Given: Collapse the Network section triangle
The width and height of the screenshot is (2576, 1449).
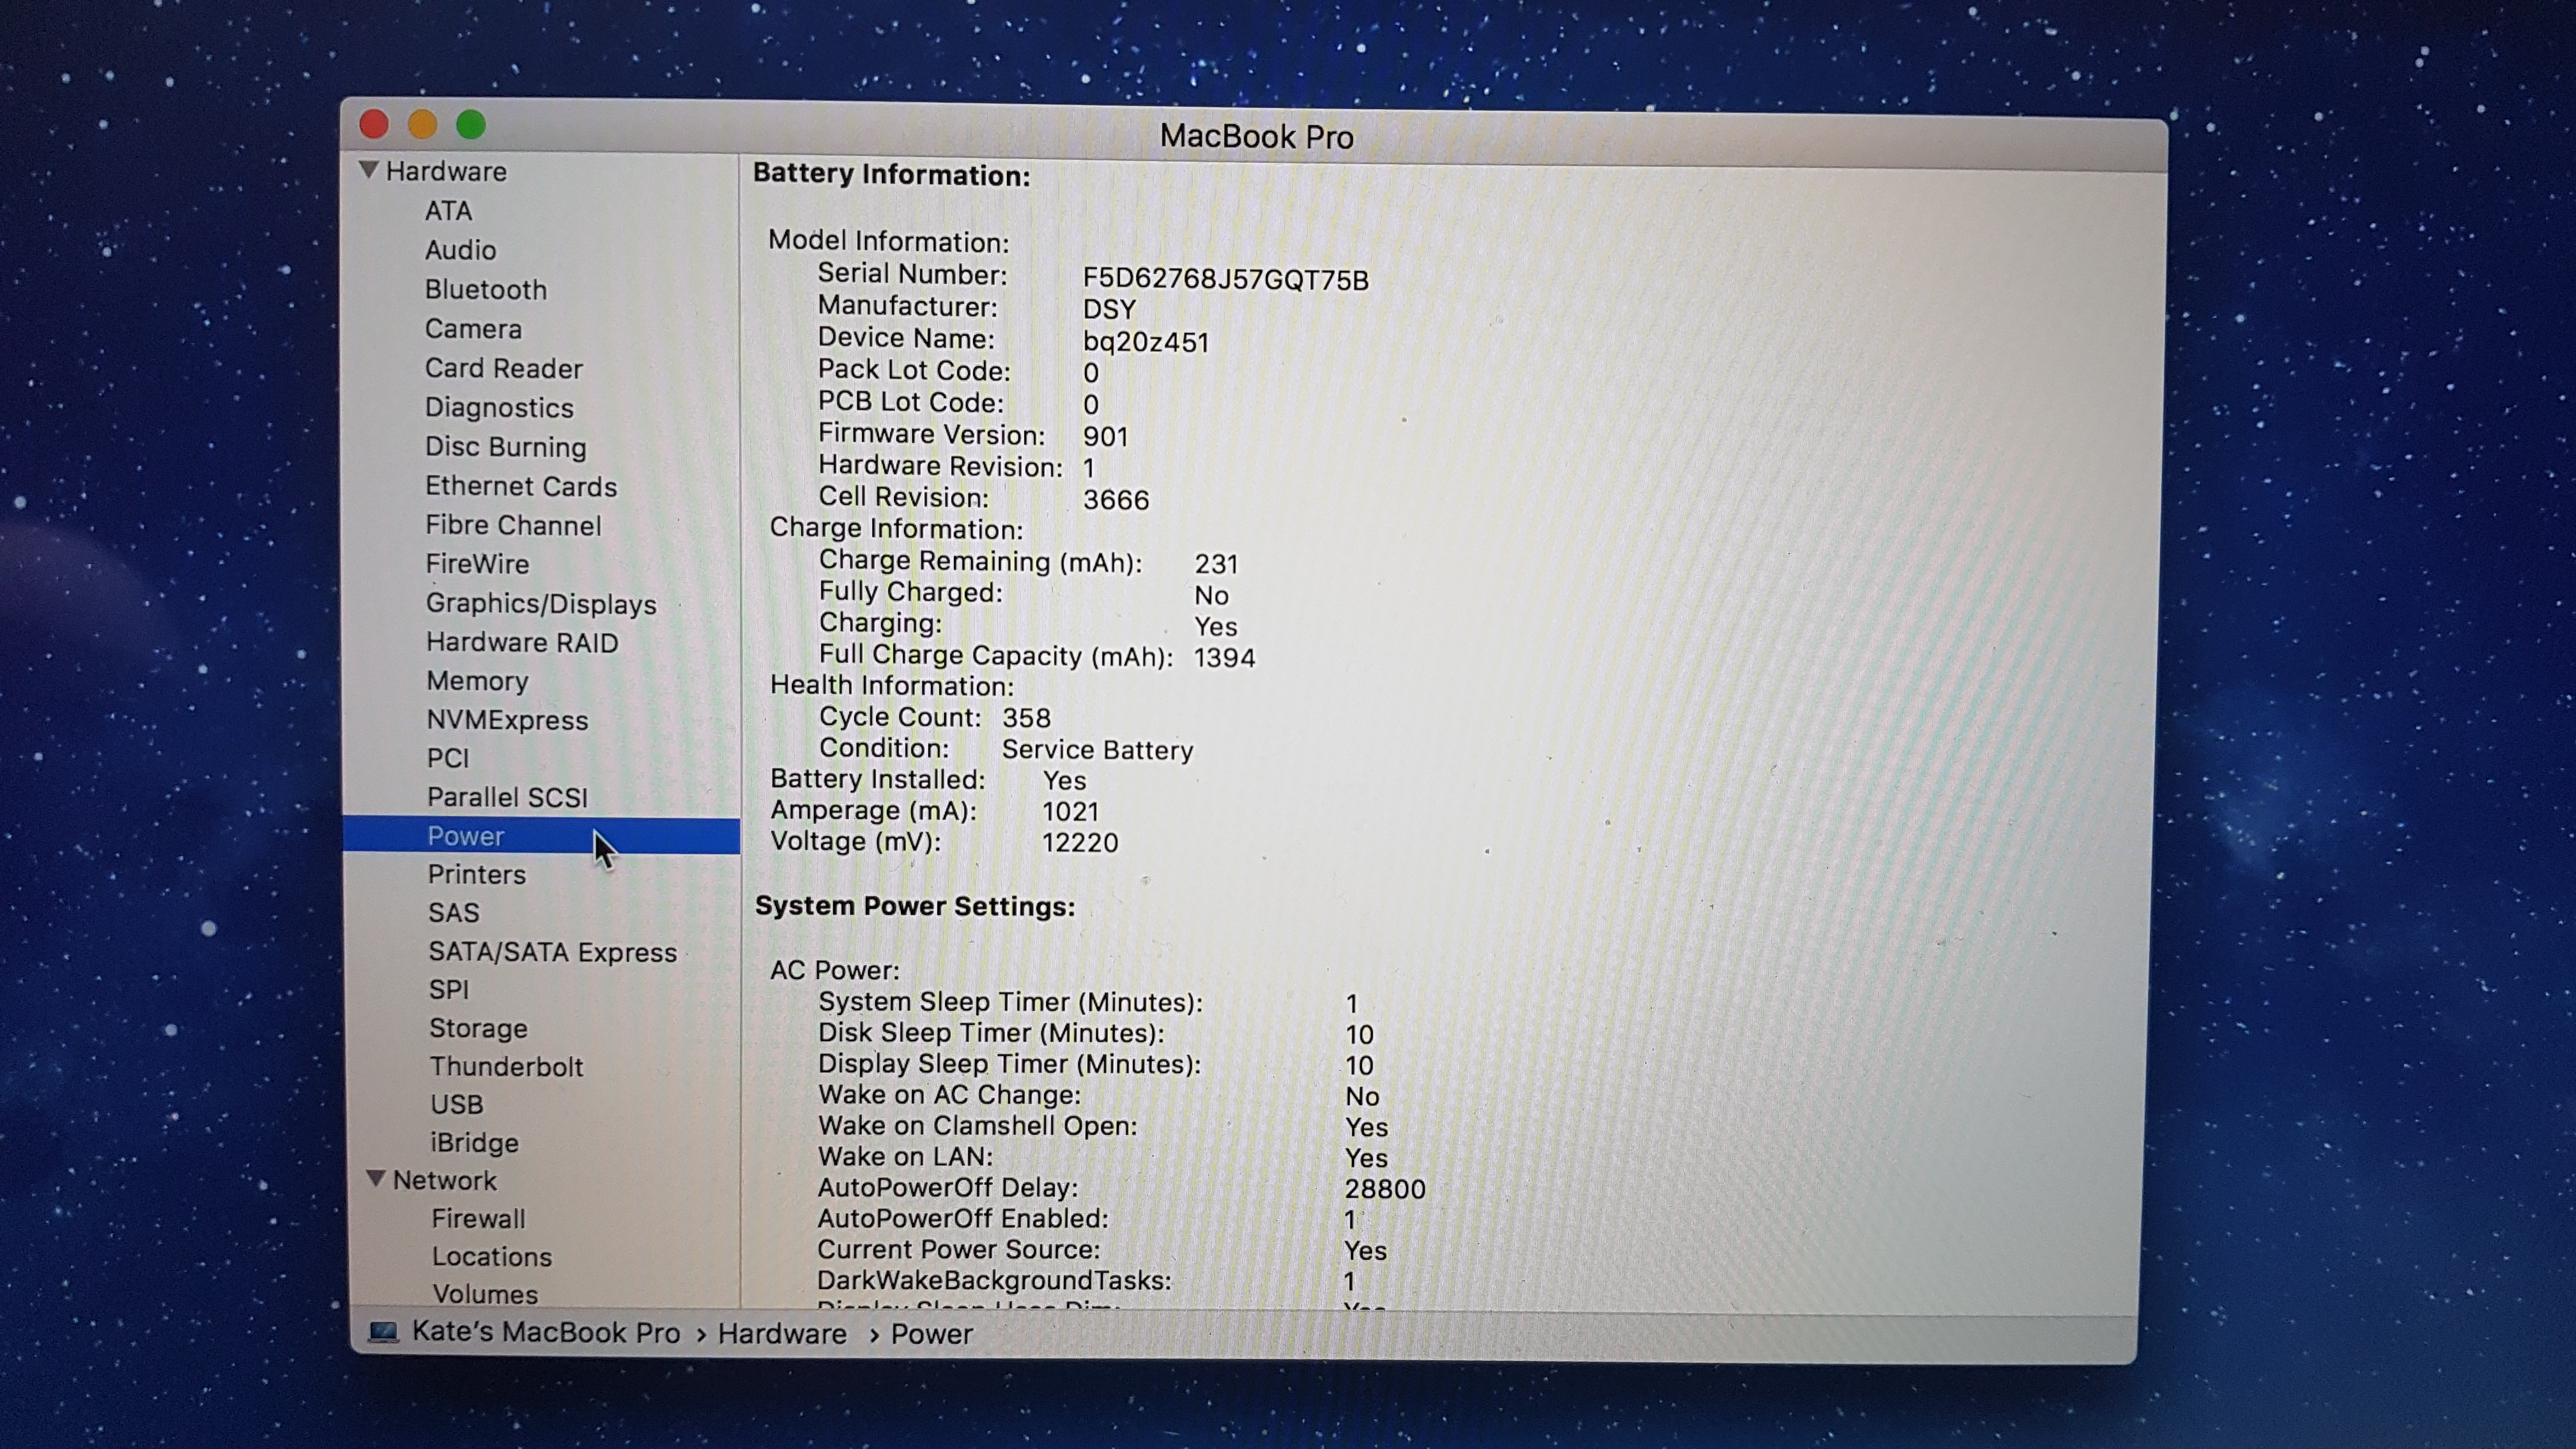Looking at the screenshot, I should pyautogui.click(x=376, y=1179).
